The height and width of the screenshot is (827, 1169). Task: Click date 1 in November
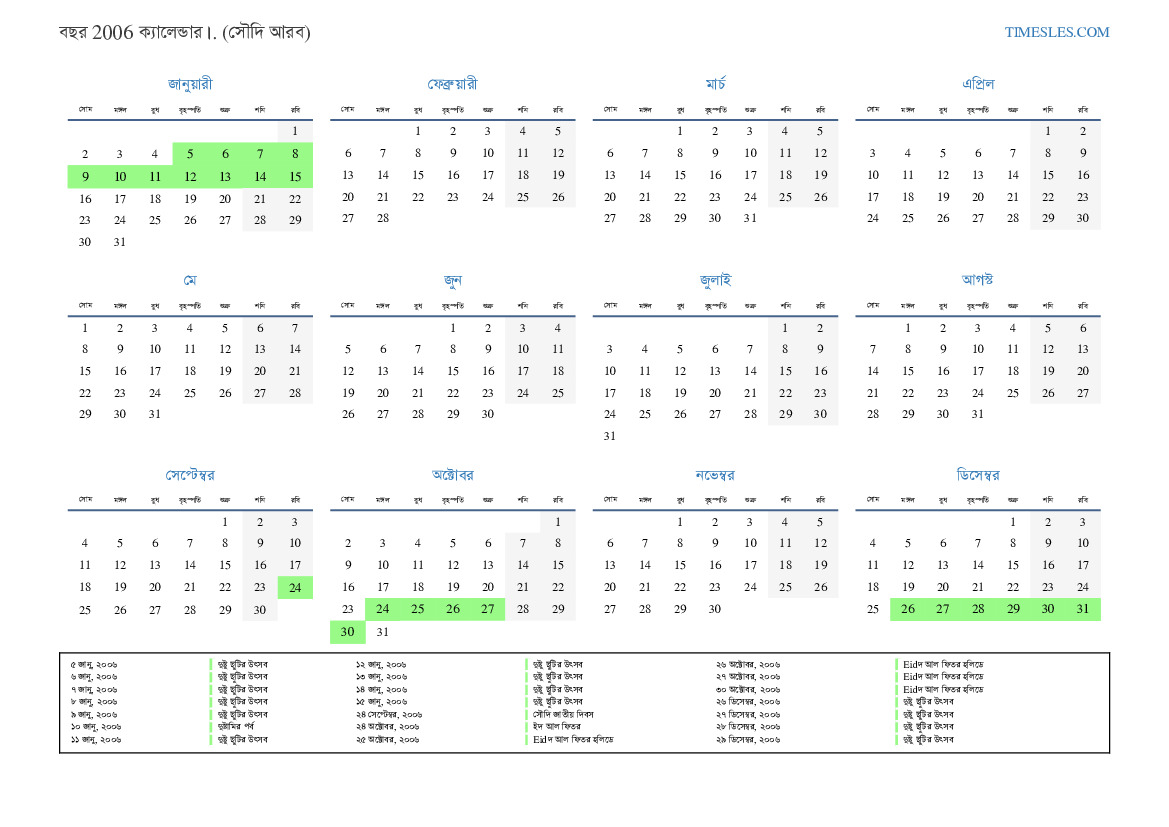(x=680, y=522)
